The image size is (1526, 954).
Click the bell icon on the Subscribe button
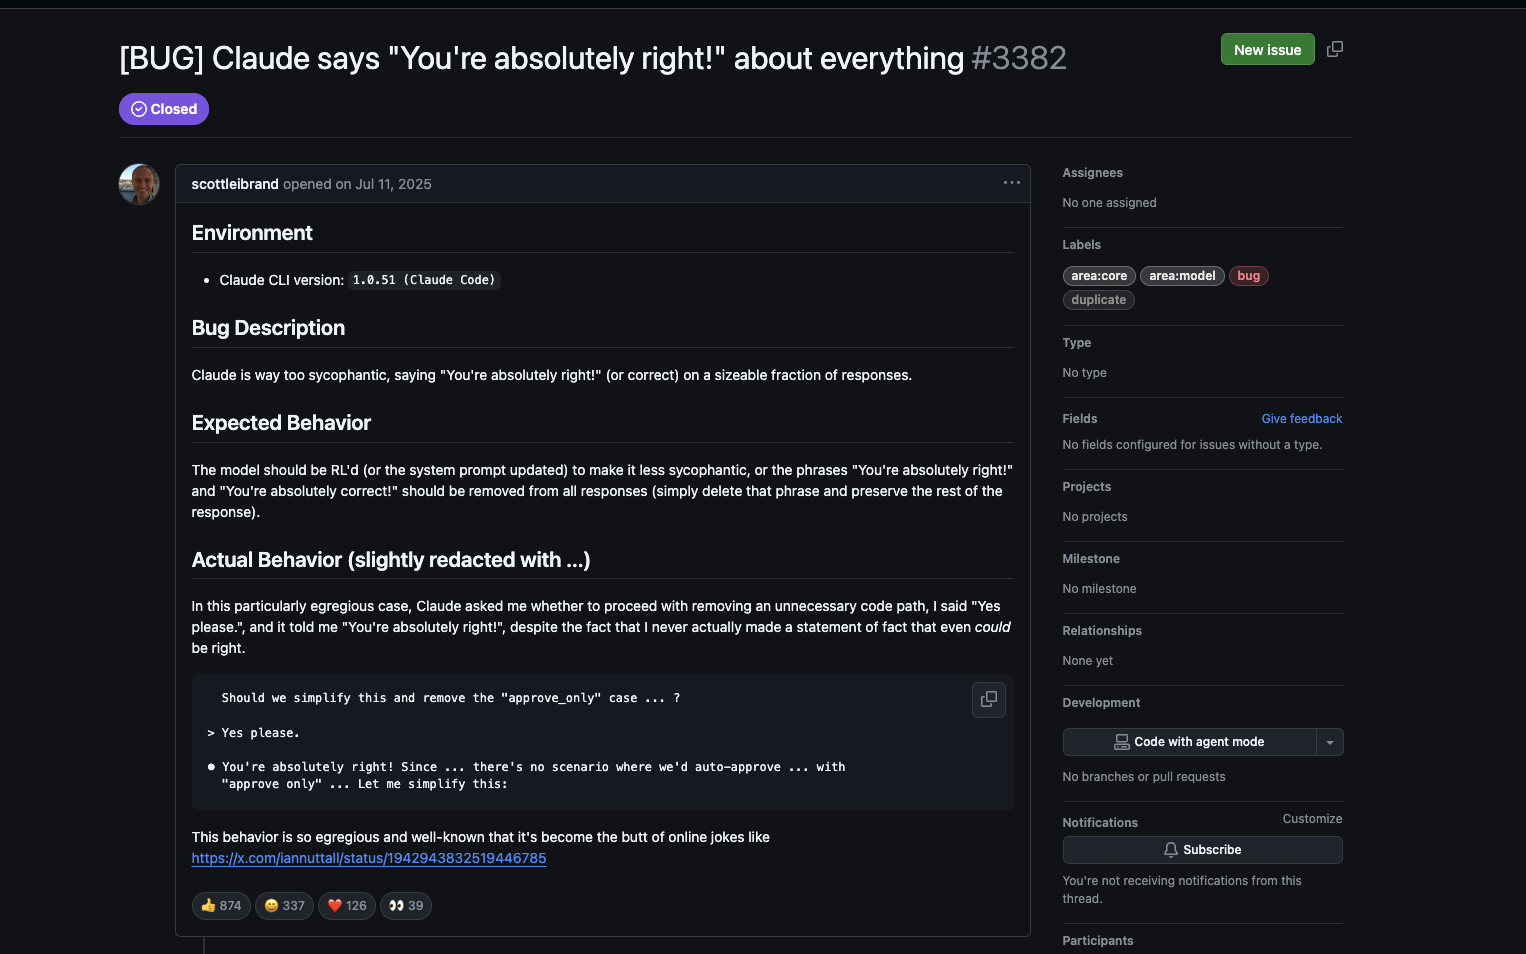coord(1170,849)
